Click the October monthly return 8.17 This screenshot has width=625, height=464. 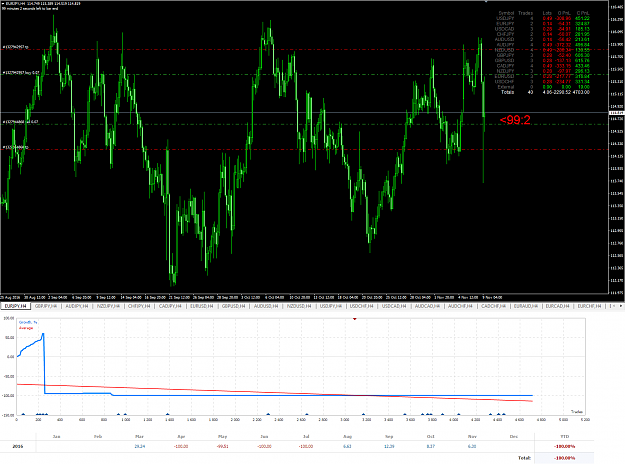[430, 446]
